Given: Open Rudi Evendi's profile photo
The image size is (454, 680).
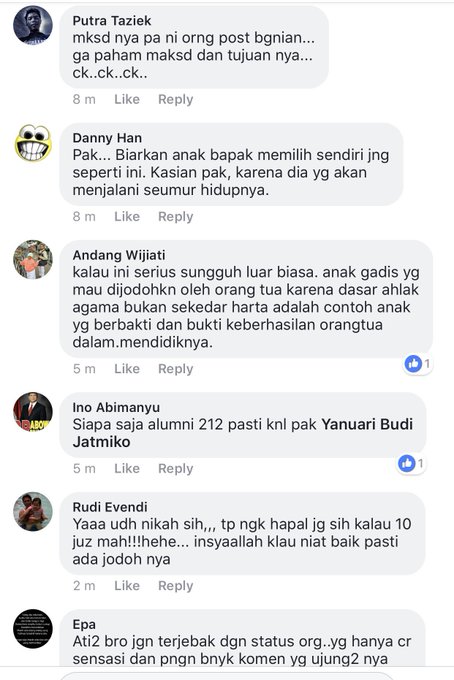Looking at the screenshot, I should tap(33, 512).
